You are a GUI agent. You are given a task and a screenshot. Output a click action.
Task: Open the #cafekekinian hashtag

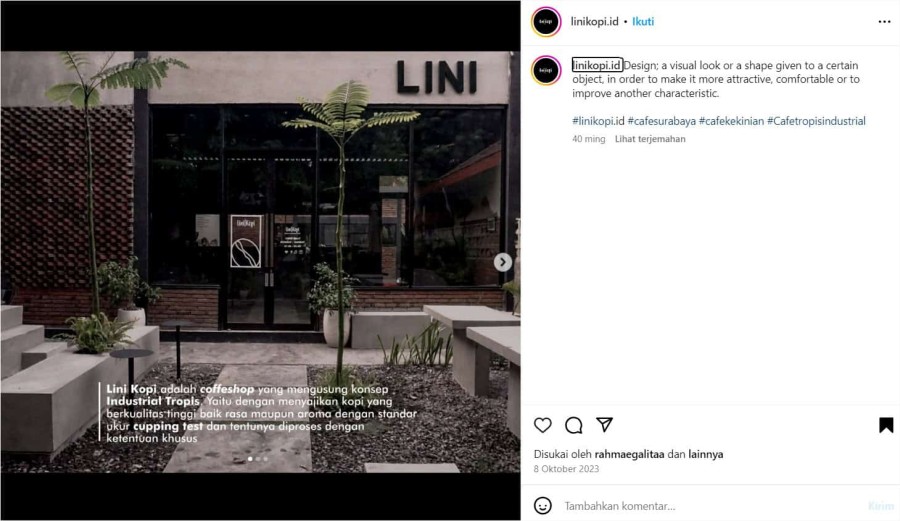tap(731, 121)
